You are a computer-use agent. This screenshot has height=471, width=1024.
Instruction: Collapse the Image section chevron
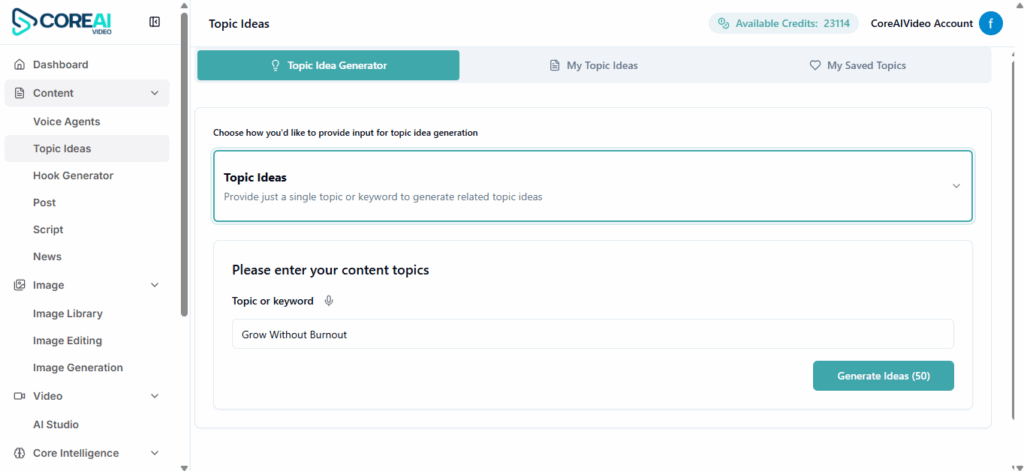point(154,285)
